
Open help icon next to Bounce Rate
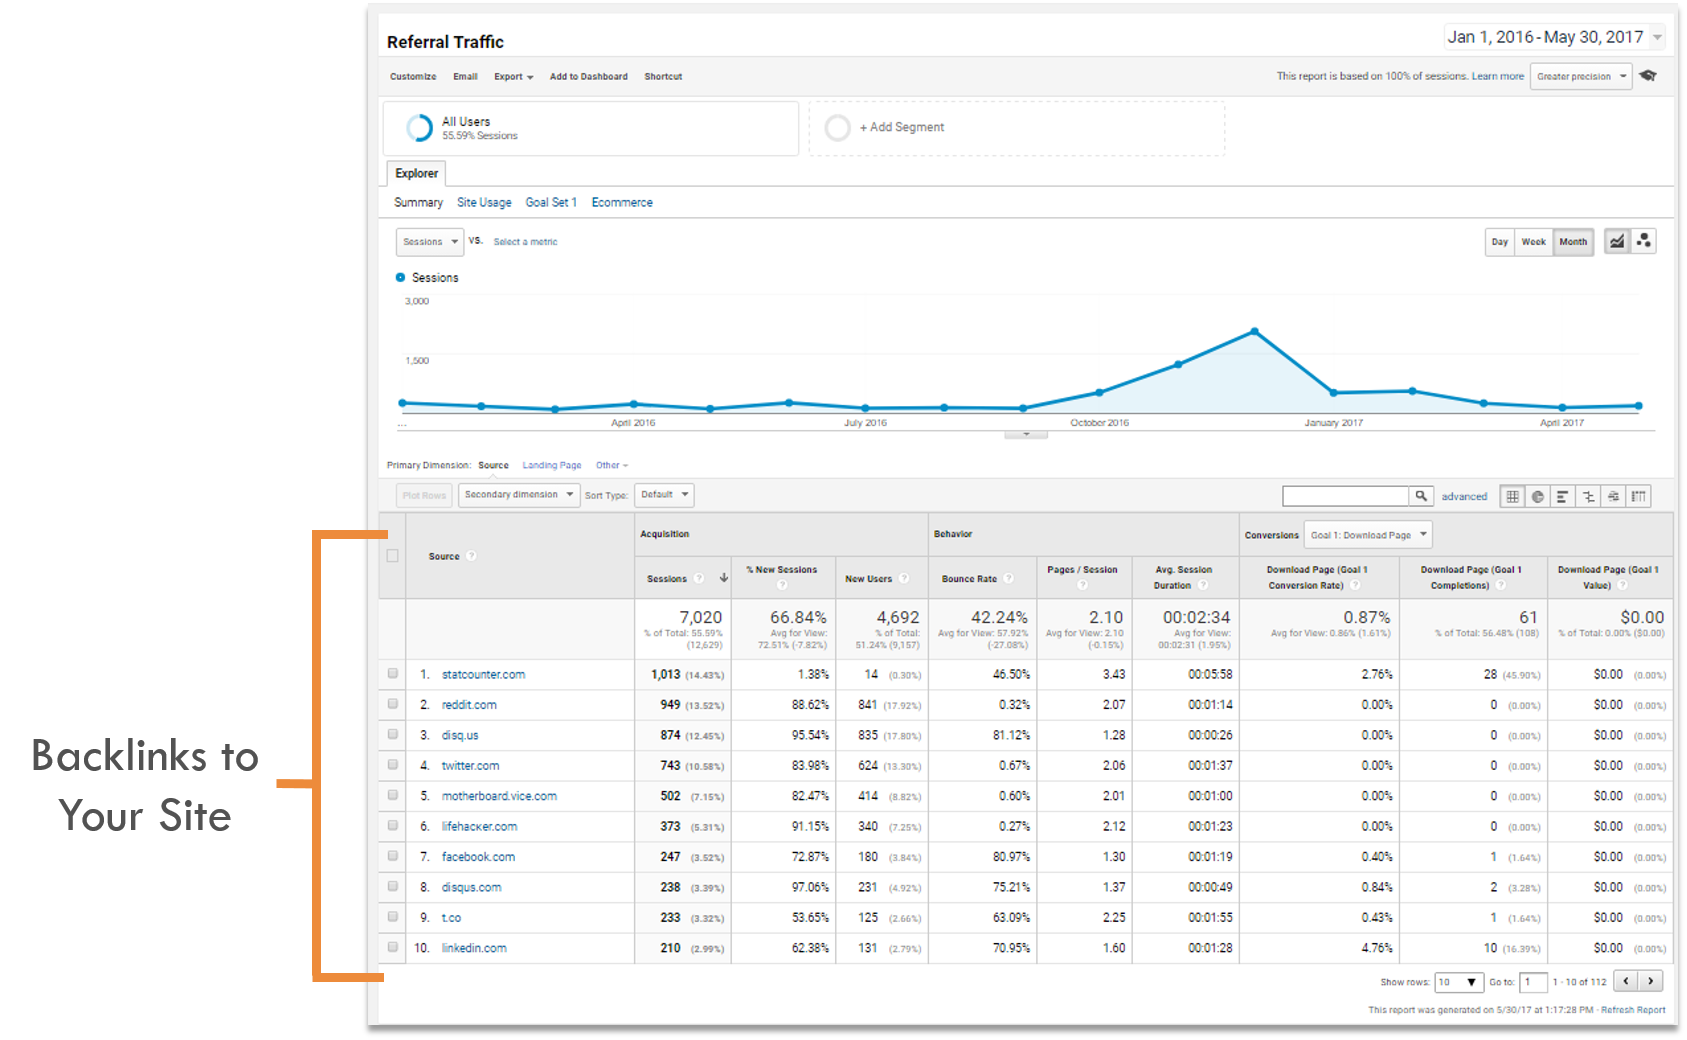point(1009,578)
